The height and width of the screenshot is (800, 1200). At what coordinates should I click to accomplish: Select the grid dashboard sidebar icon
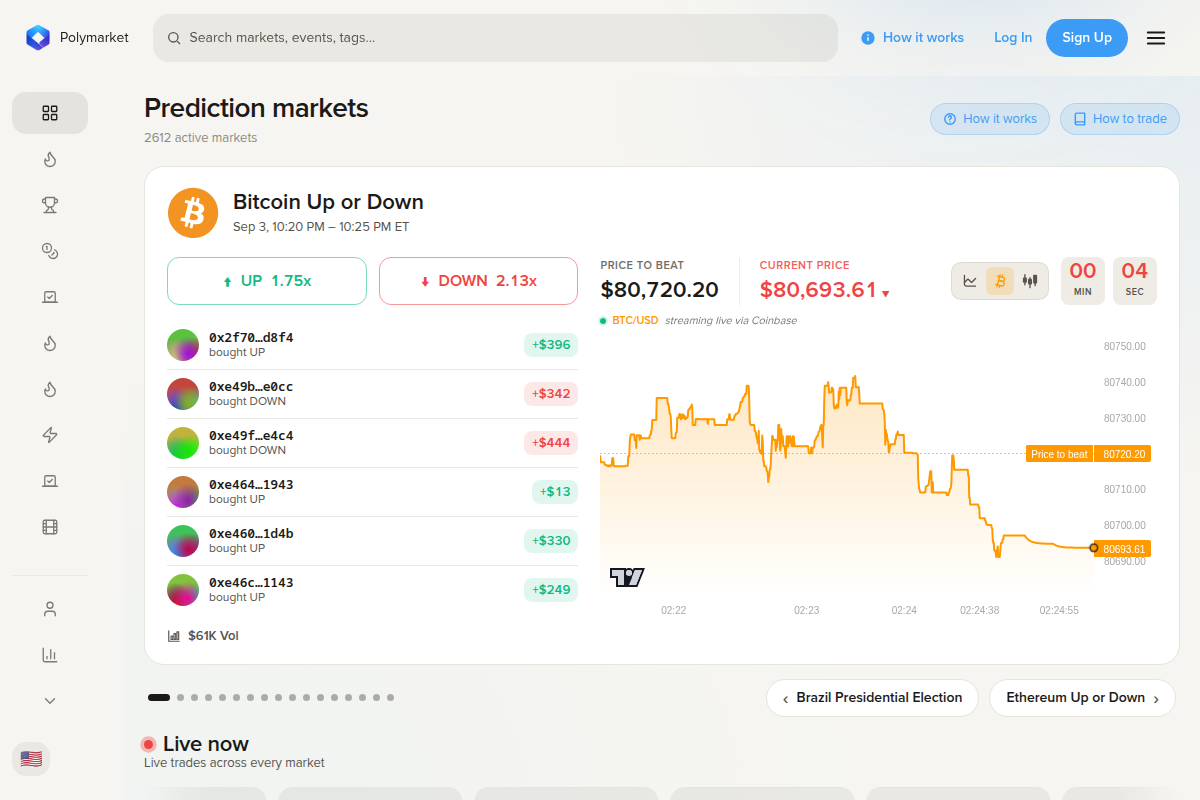coord(50,113)
